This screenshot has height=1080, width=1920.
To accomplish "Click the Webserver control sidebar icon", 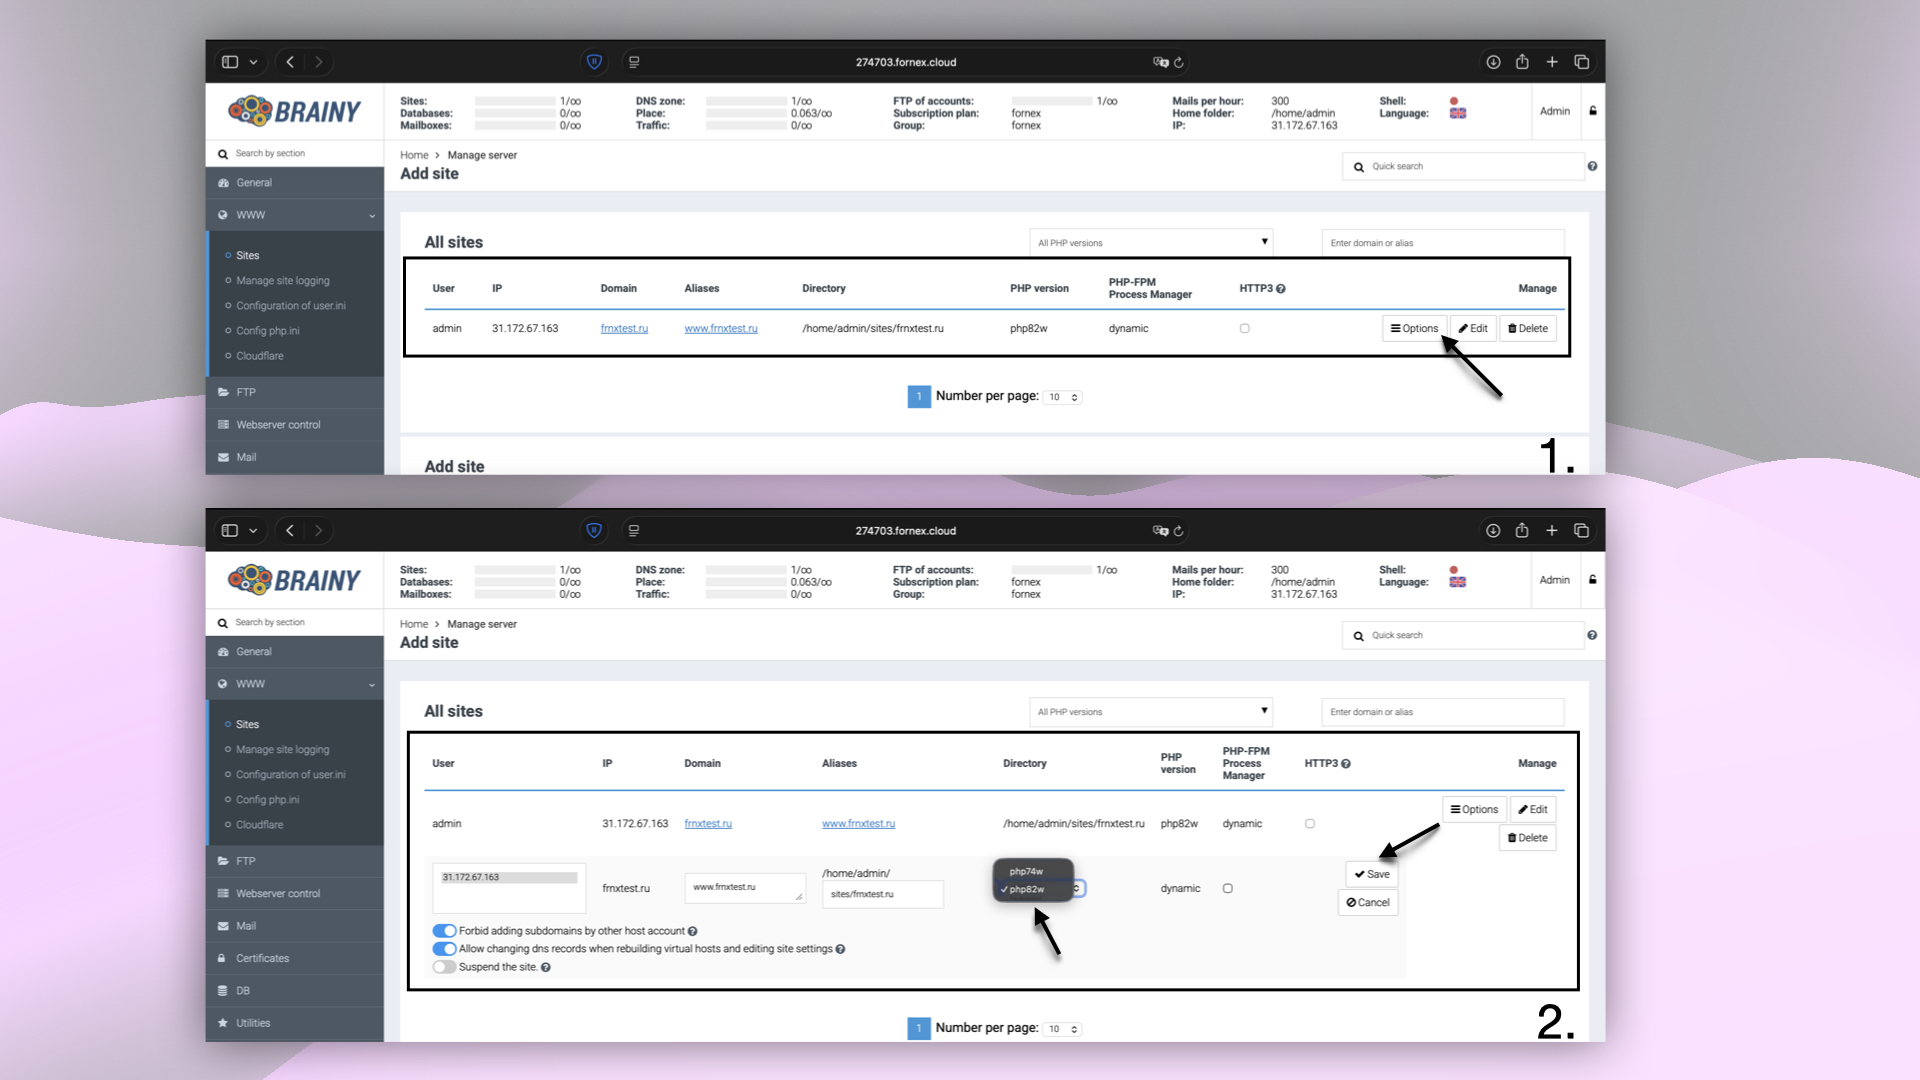I will tap(222, 893).
